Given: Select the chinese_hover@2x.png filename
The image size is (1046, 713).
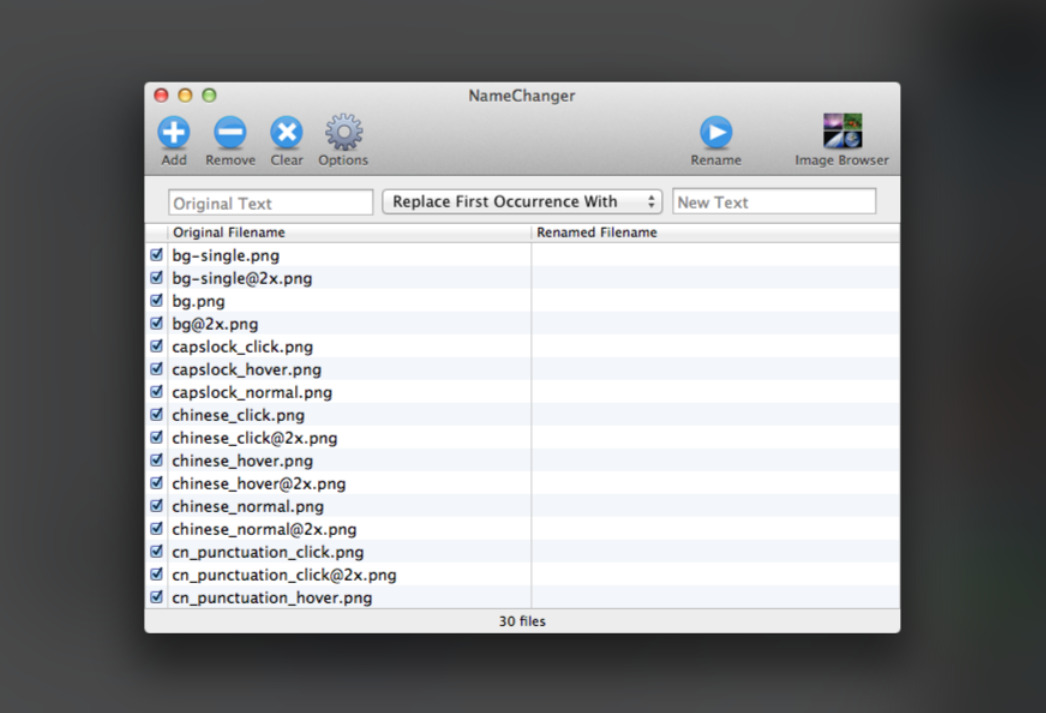Looking at the screenshot, I should (259, 484).
